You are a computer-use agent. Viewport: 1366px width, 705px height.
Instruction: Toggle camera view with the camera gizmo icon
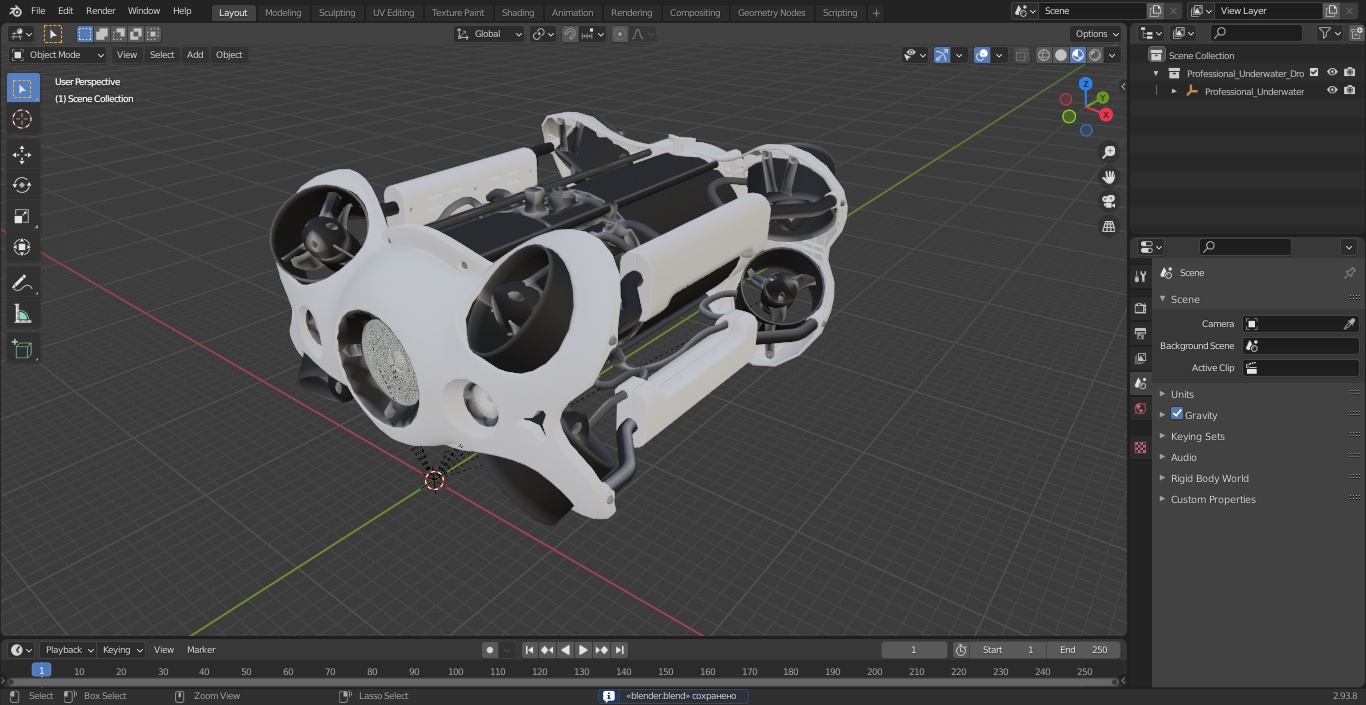tap(1108, 202)
